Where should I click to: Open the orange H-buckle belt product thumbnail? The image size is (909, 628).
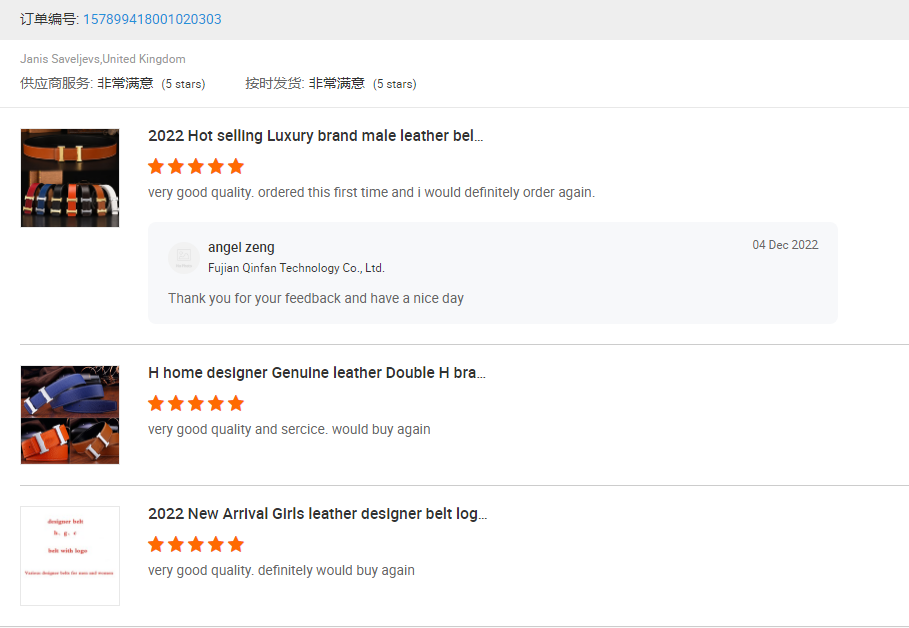pos(70,178)
